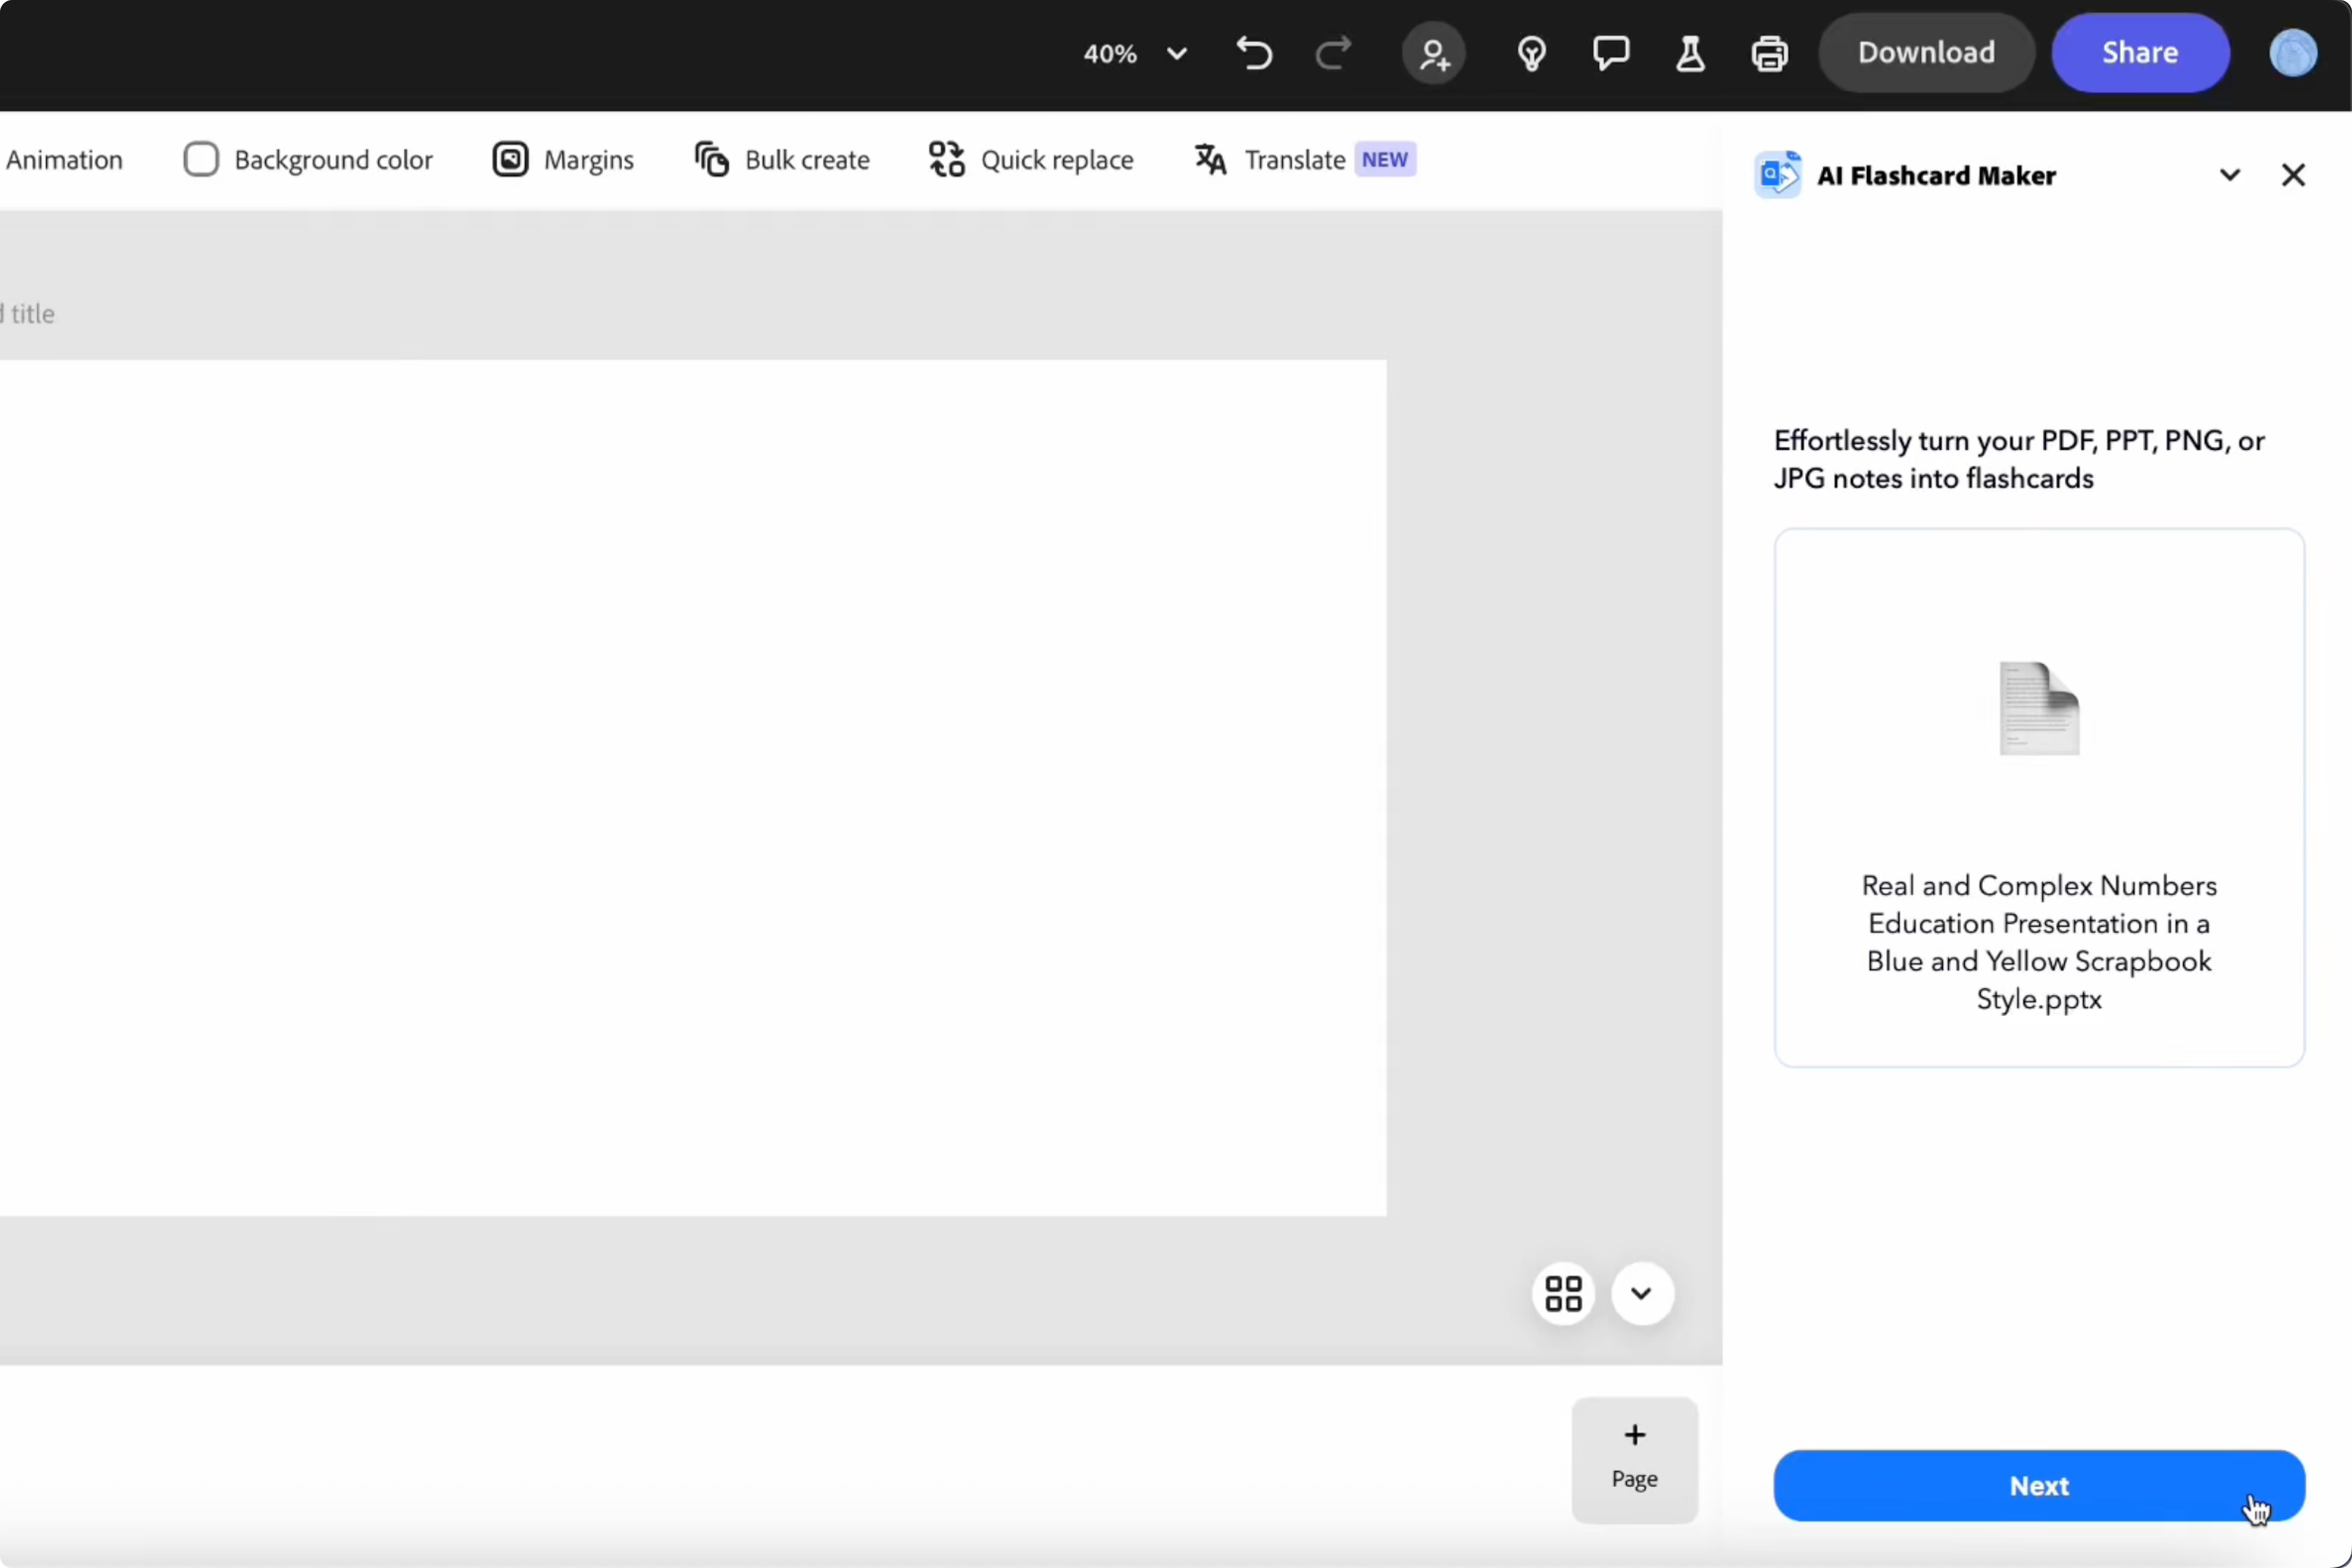Open the comments speech bubble icon

tap(1610, 53)
